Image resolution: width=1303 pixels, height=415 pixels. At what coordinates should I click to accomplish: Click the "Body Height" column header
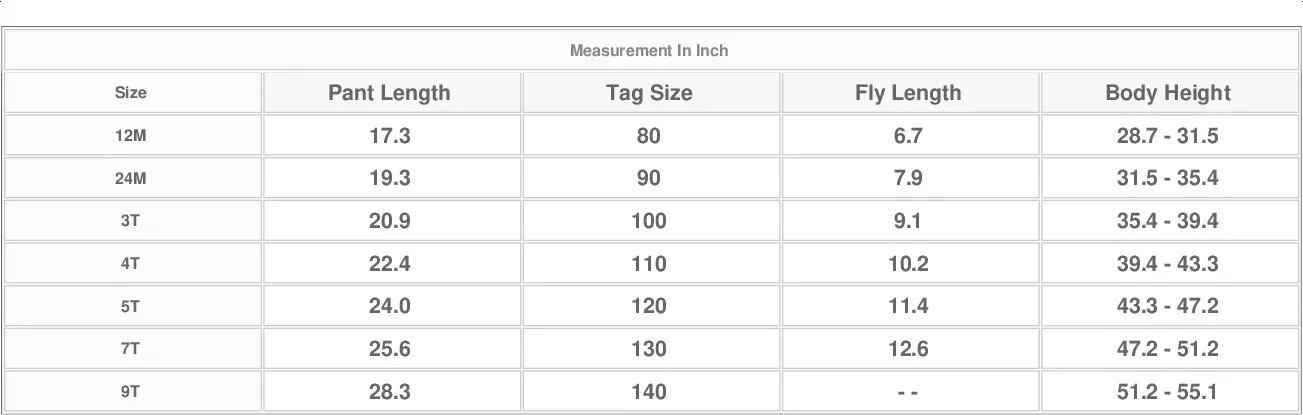coord(1167,93)
